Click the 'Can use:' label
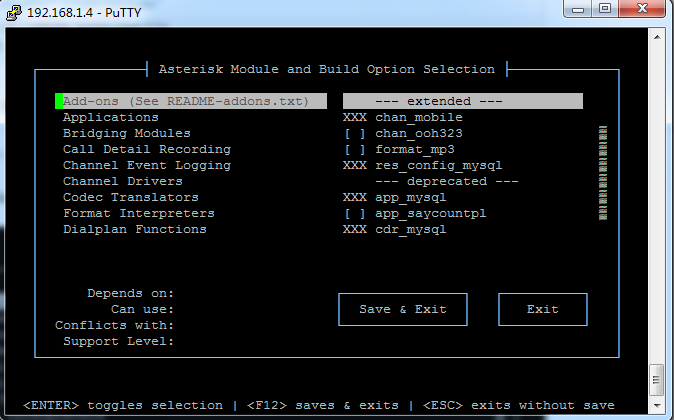Viewport: 674px width, 420px height. click(143, 309)
